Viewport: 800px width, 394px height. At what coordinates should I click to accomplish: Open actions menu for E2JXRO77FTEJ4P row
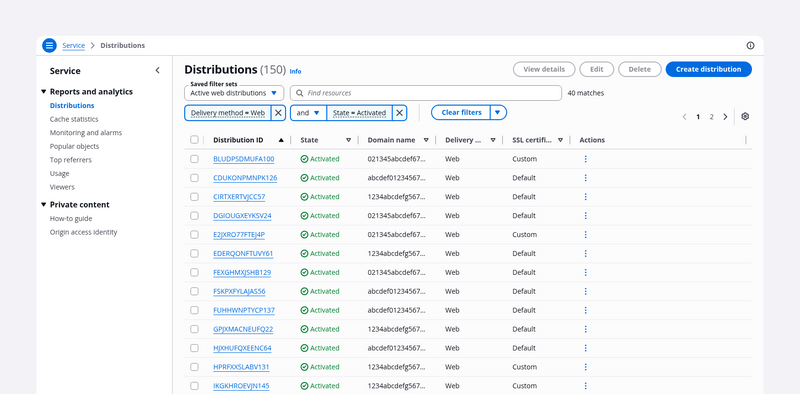(x=585, y=234)
